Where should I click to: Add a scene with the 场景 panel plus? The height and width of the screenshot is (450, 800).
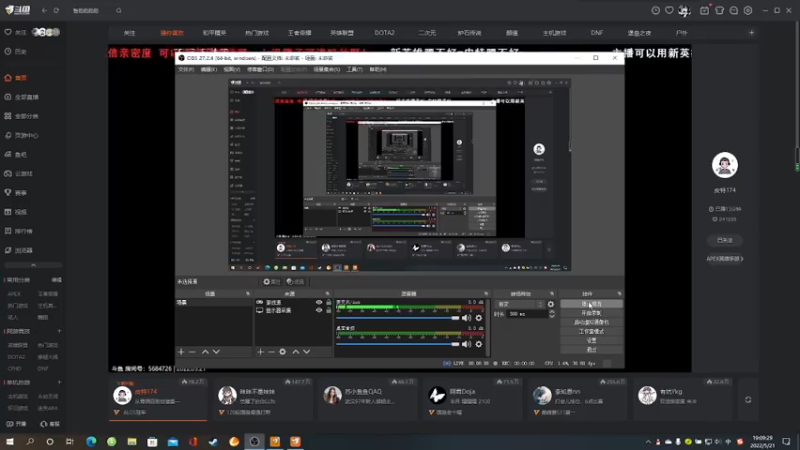coord(181,352)
